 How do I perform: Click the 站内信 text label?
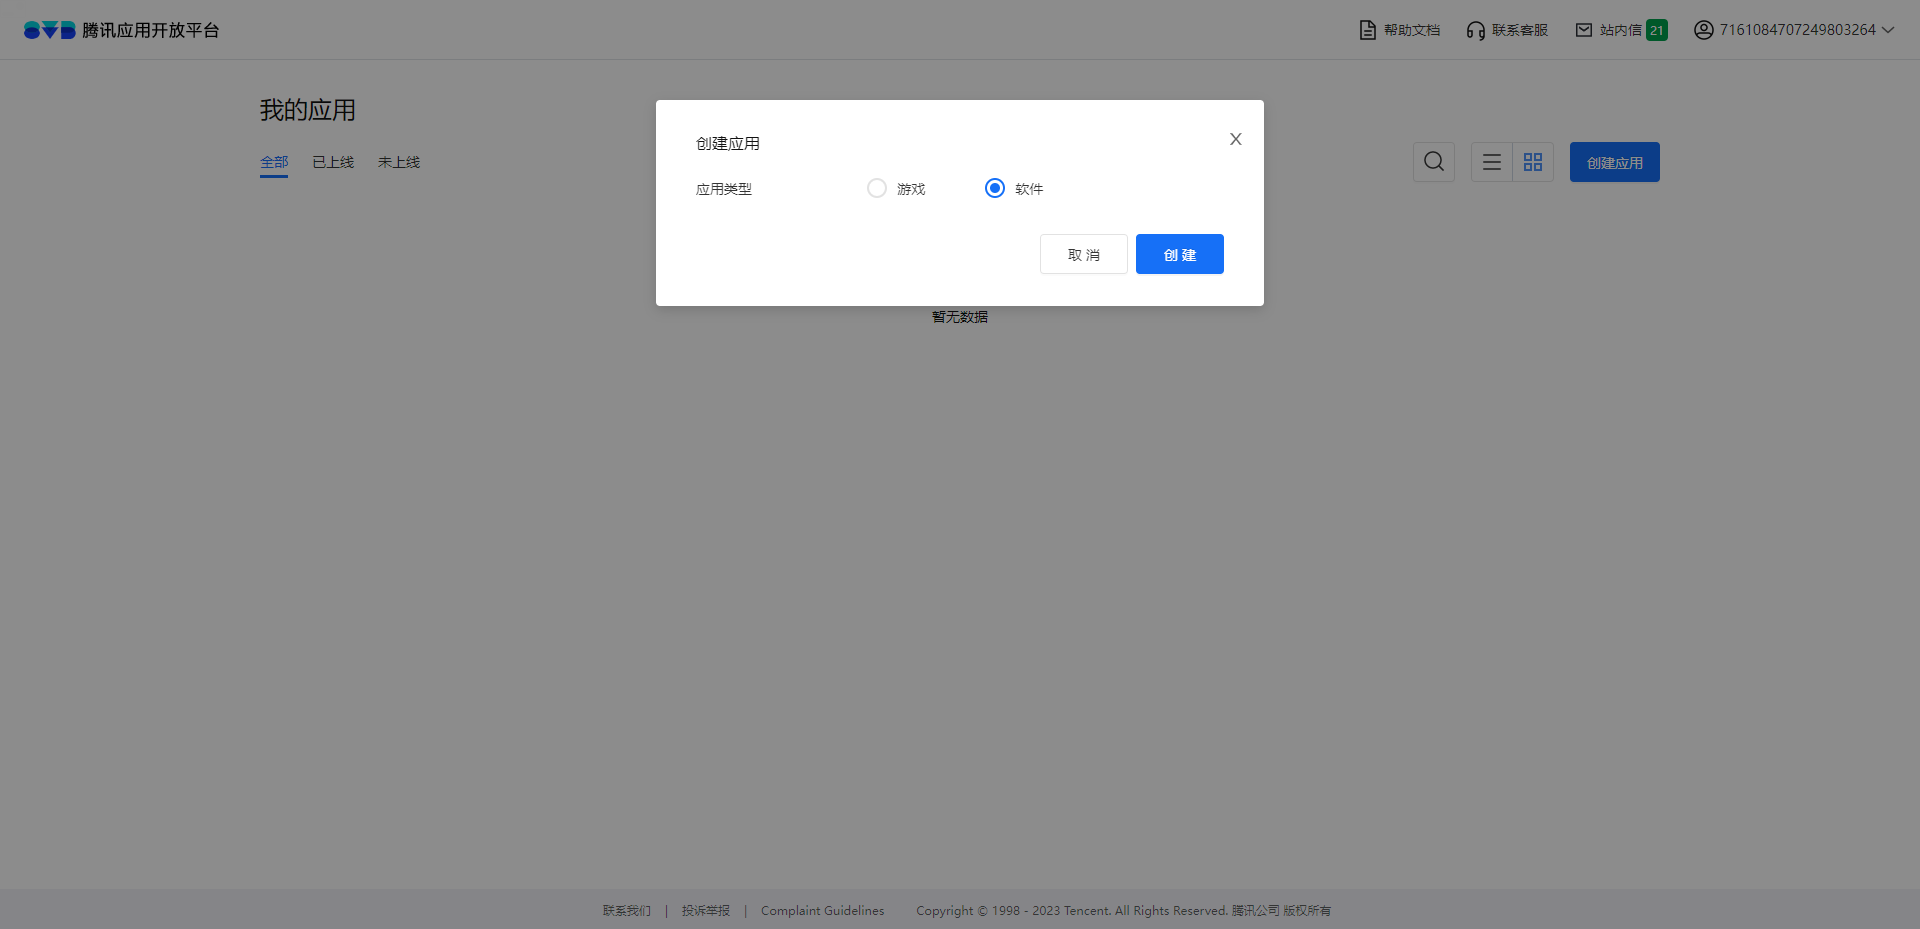click(1621, 30)
